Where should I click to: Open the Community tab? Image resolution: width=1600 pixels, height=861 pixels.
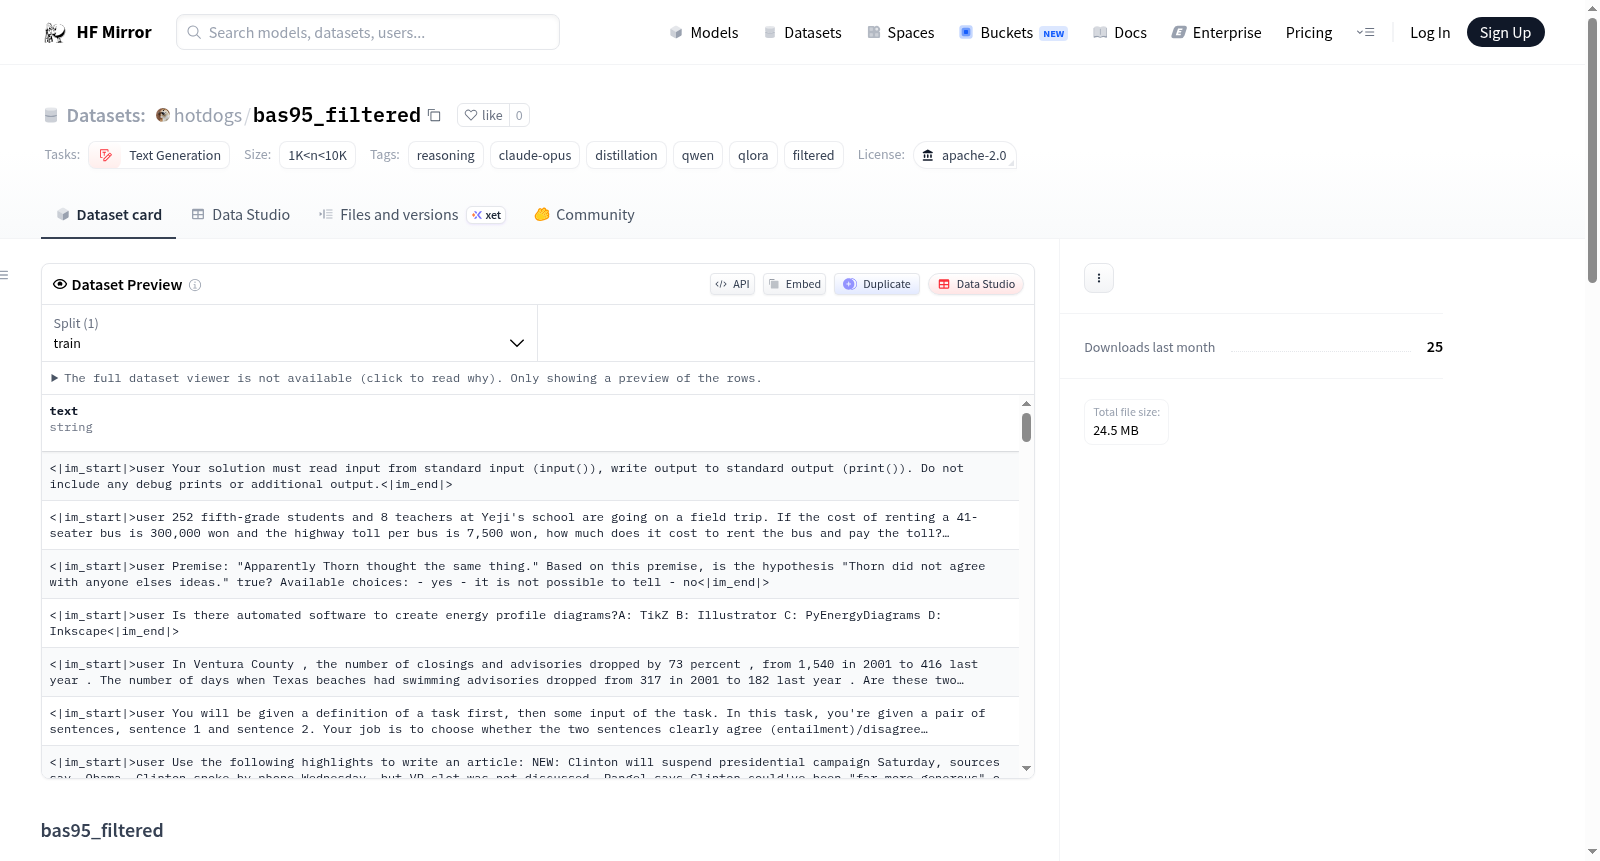tap(585, 215)
